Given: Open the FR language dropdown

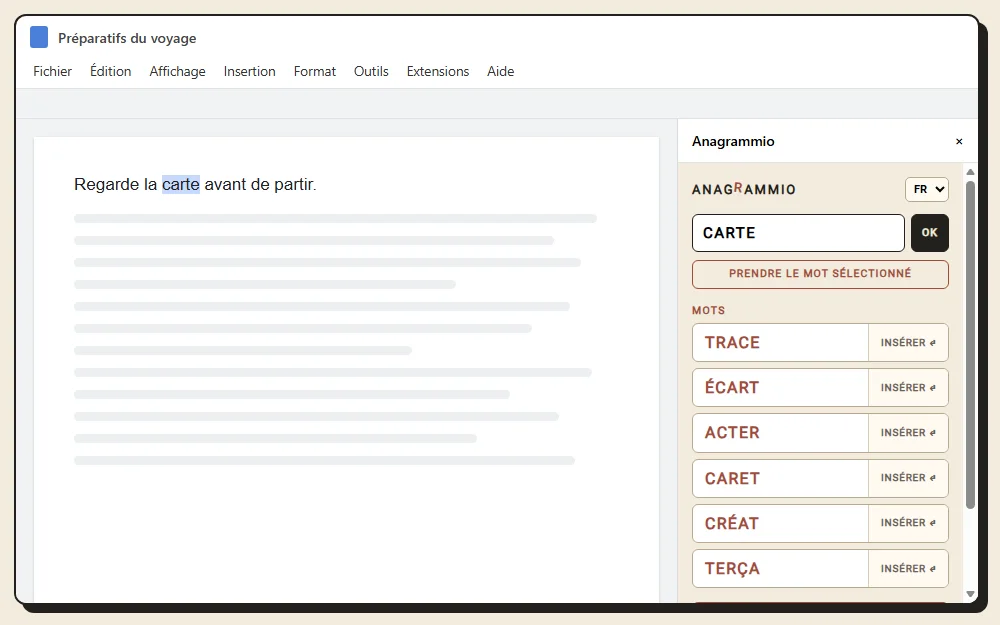Looking at the screenshot, I should (x=927, y=189).
